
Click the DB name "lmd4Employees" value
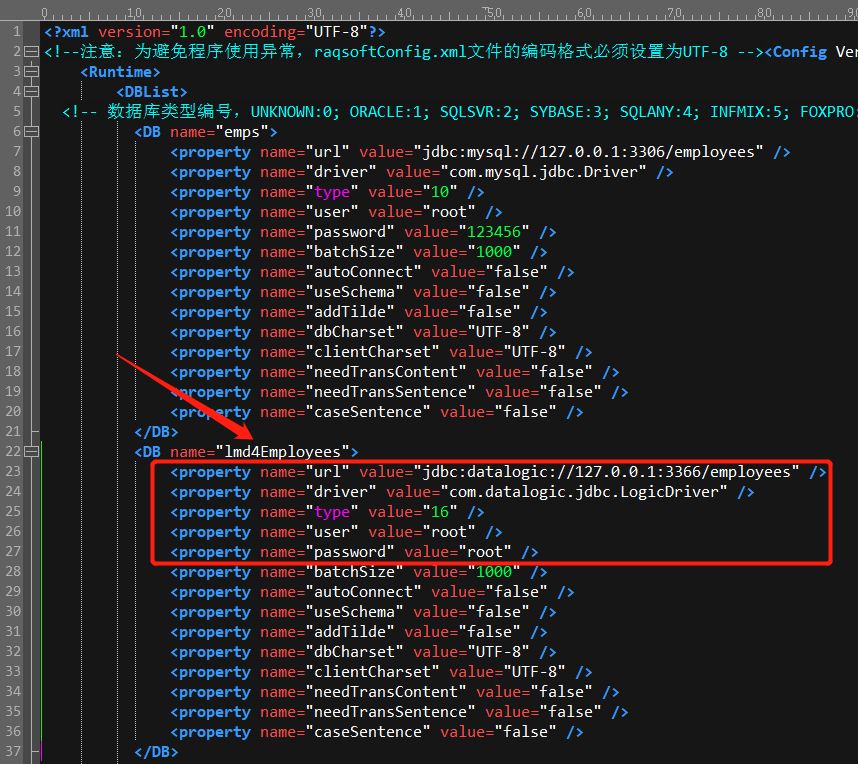point(282,452)
